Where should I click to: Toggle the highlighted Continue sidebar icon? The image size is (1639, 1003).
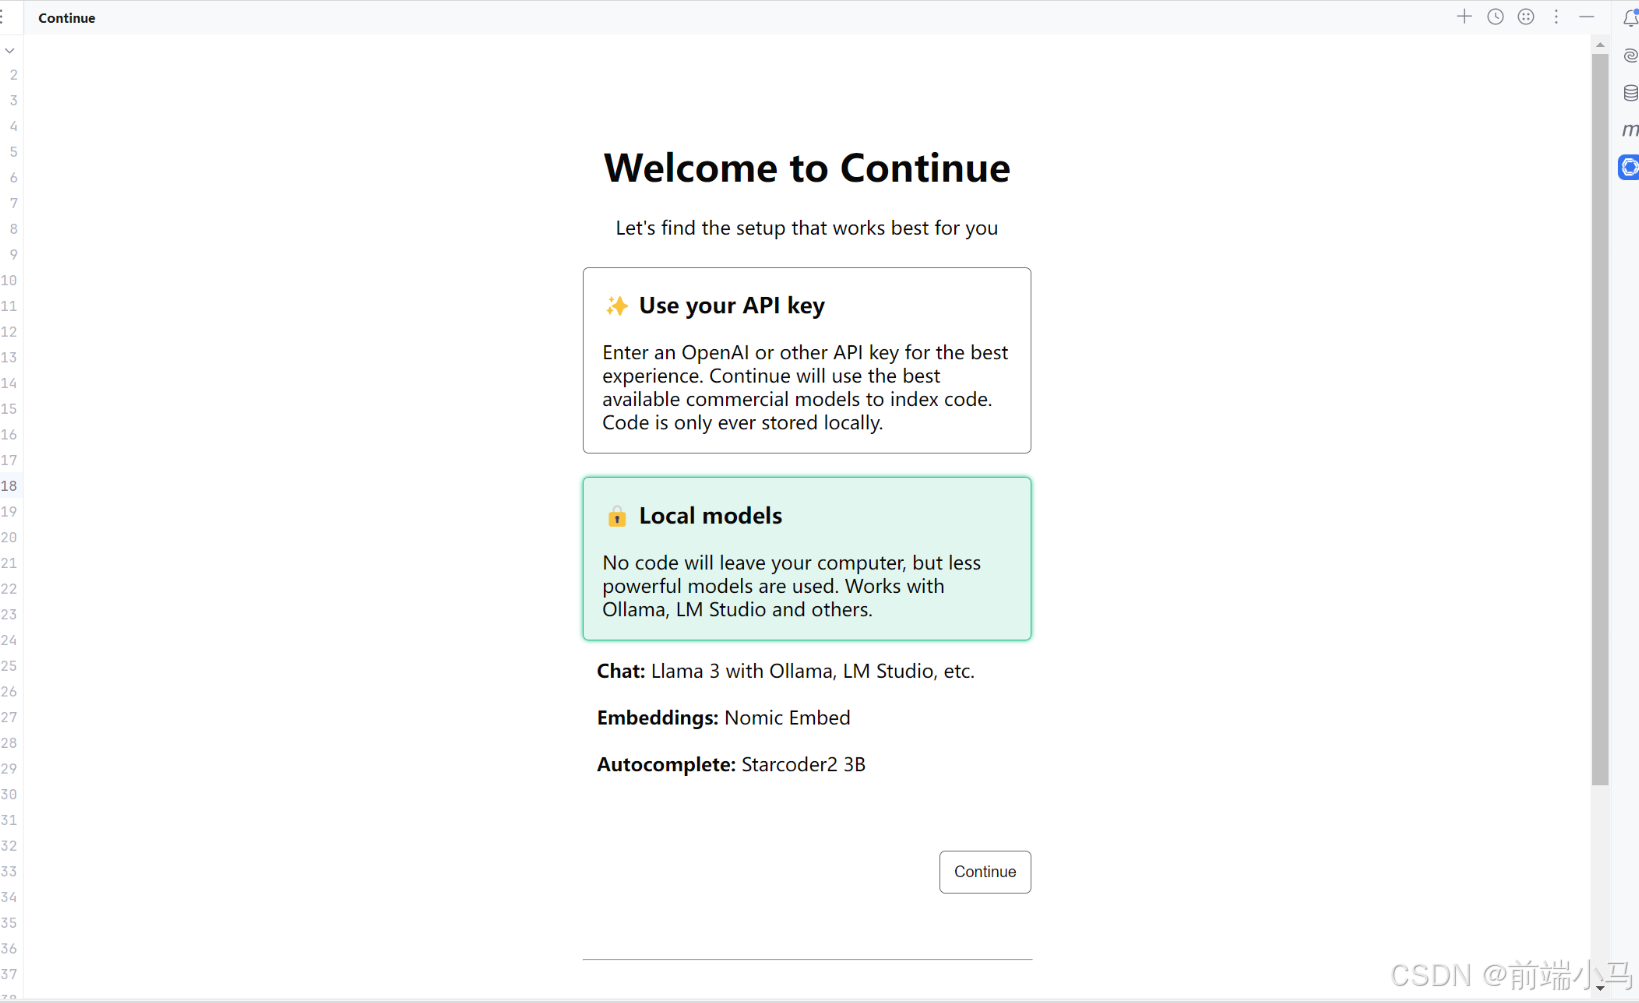(1629, 167)
